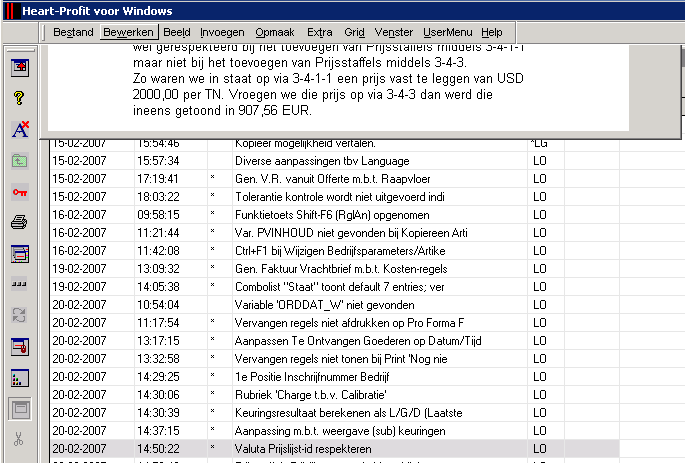Open the Extra menu
The image size is (685, 463).
click(x=319, y=32)
